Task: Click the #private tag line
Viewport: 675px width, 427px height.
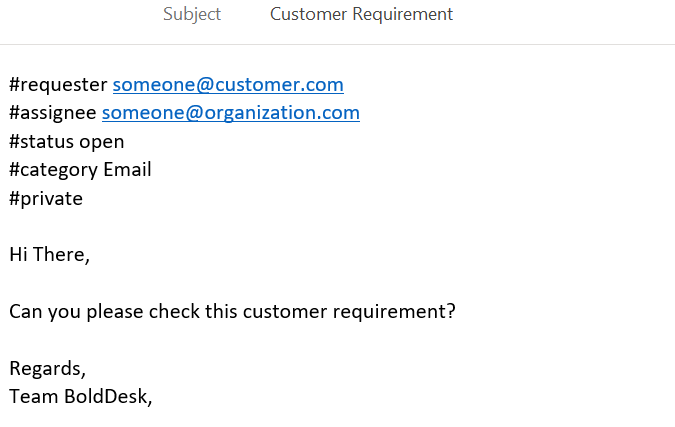Action: pos(46,199)
